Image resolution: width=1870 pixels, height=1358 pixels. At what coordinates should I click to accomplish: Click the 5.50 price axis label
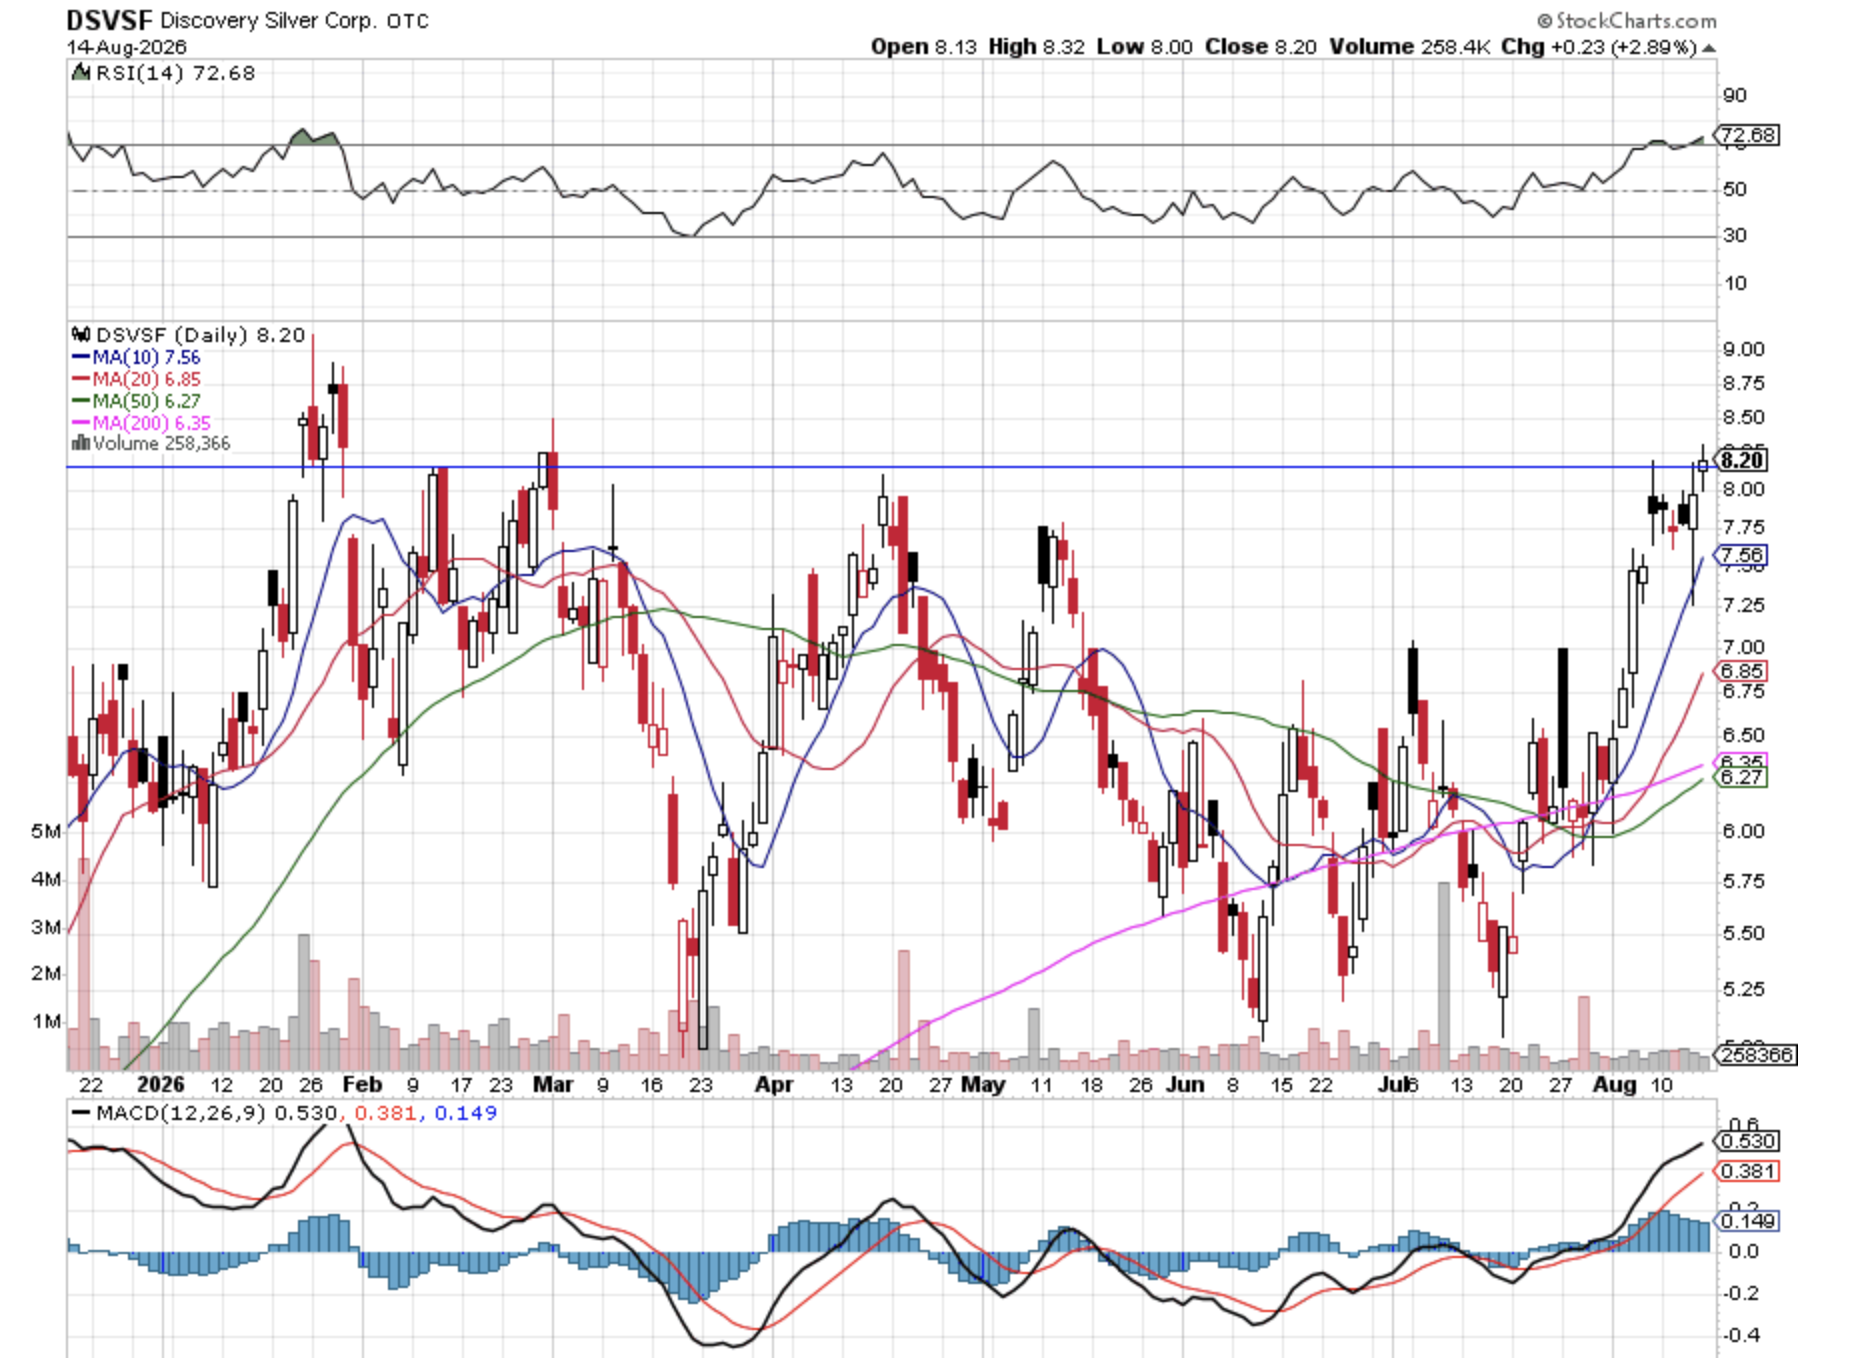pyautogui.click(x=1743, y=933)
